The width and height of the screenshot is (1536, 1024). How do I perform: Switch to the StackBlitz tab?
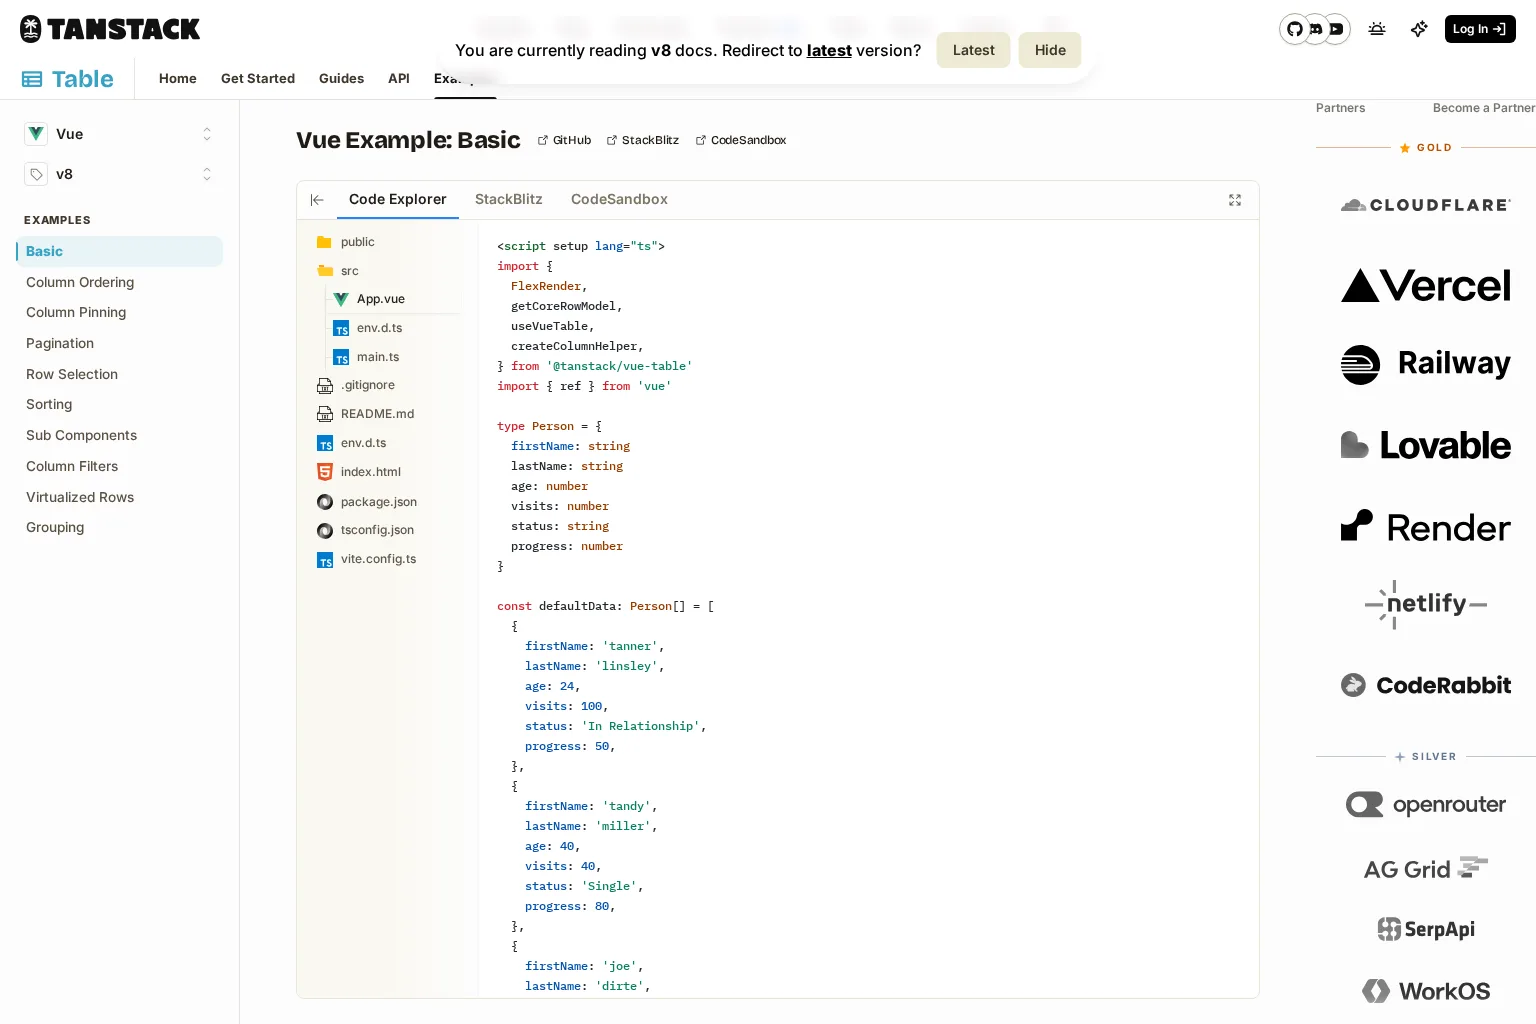pyautogui.click(x=509, y=199)
